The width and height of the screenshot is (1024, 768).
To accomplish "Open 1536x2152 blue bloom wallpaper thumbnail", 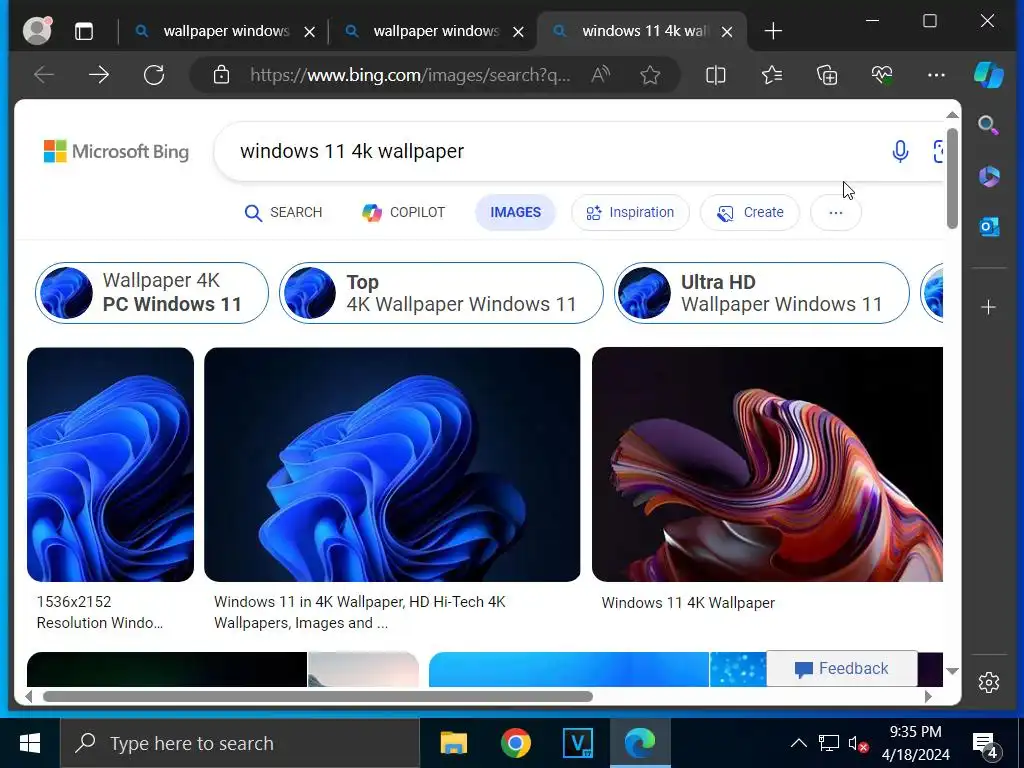I will (110, 464).
